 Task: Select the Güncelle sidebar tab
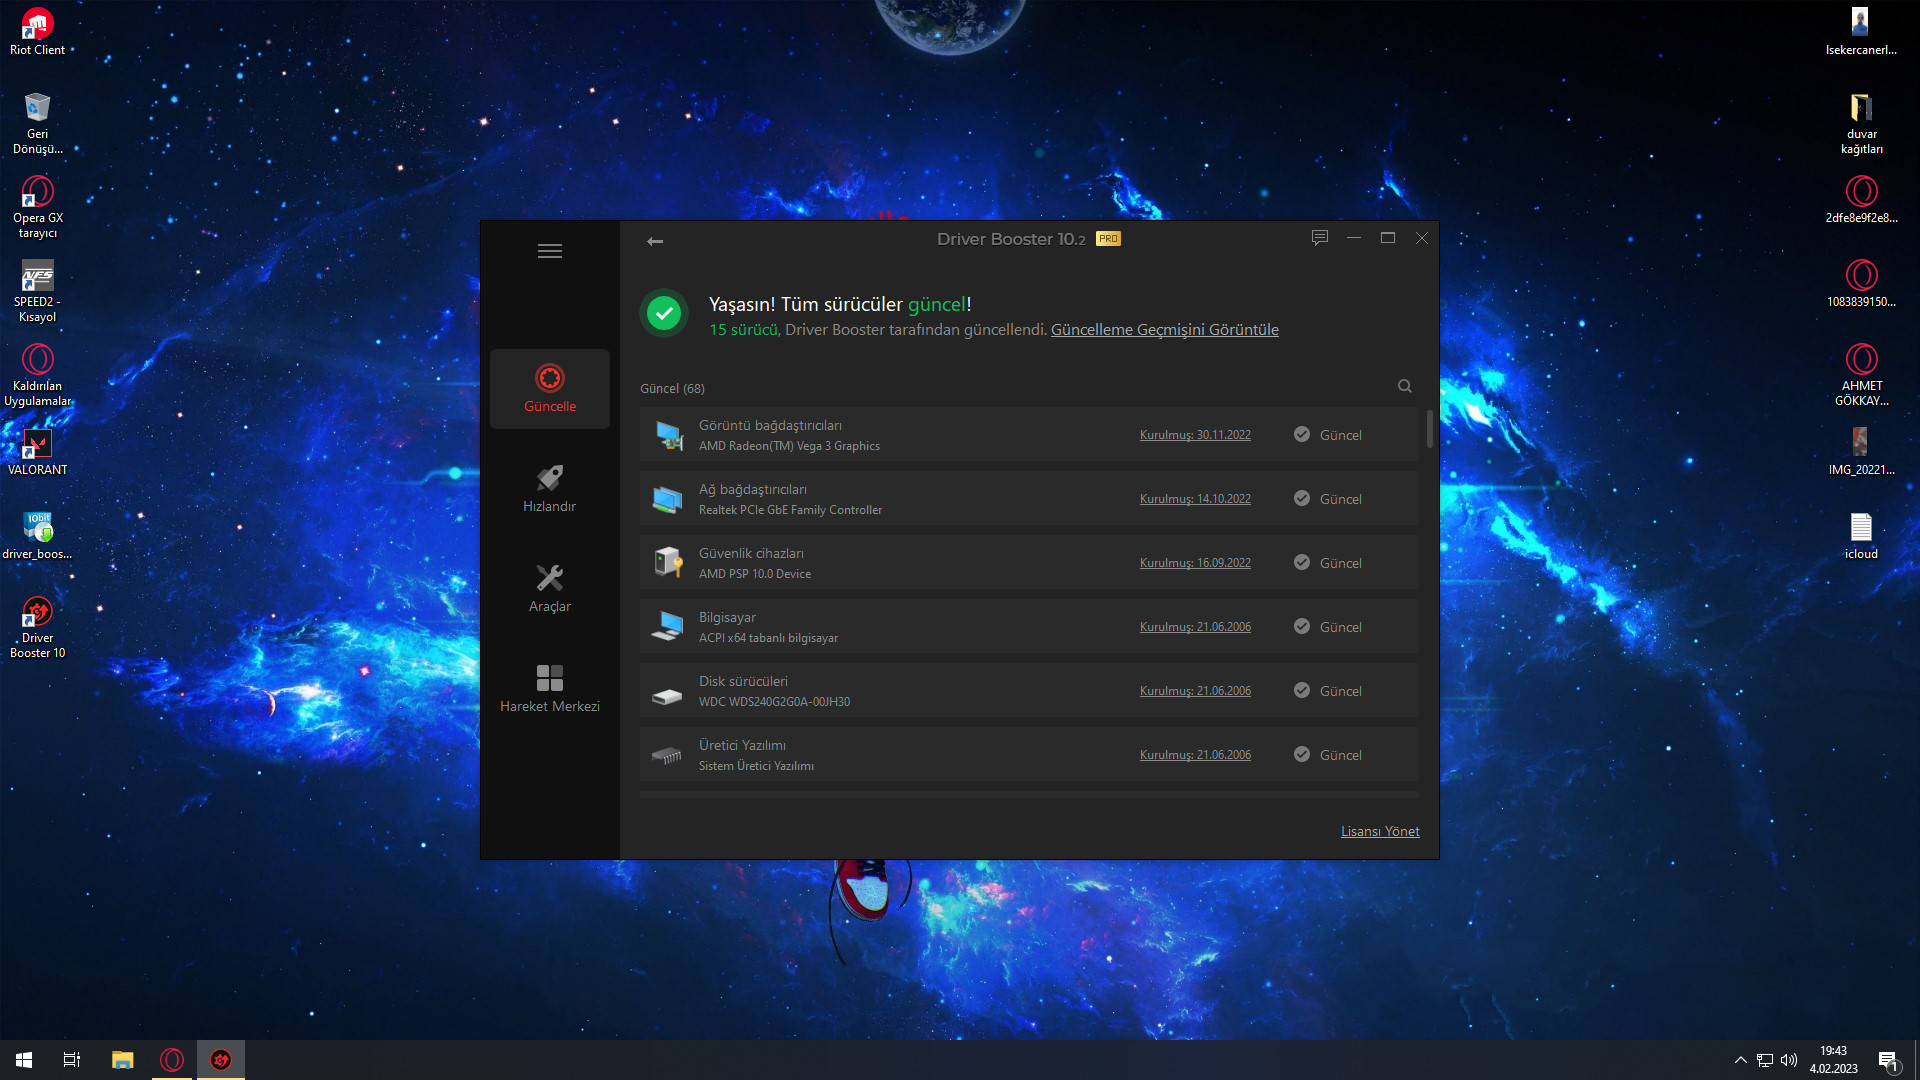pos(550,389)
